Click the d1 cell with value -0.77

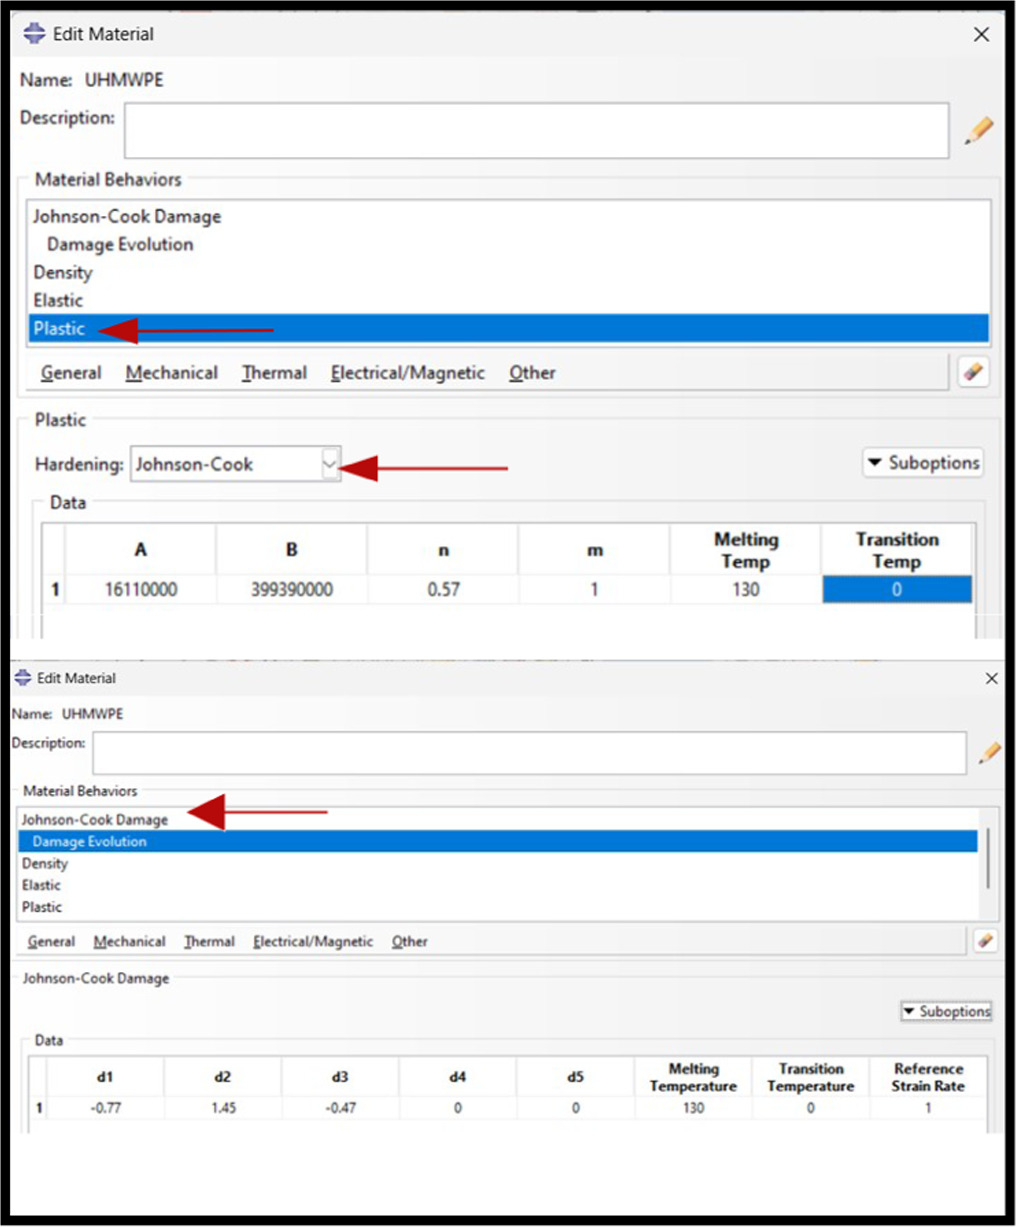(x=106, y=1108)
